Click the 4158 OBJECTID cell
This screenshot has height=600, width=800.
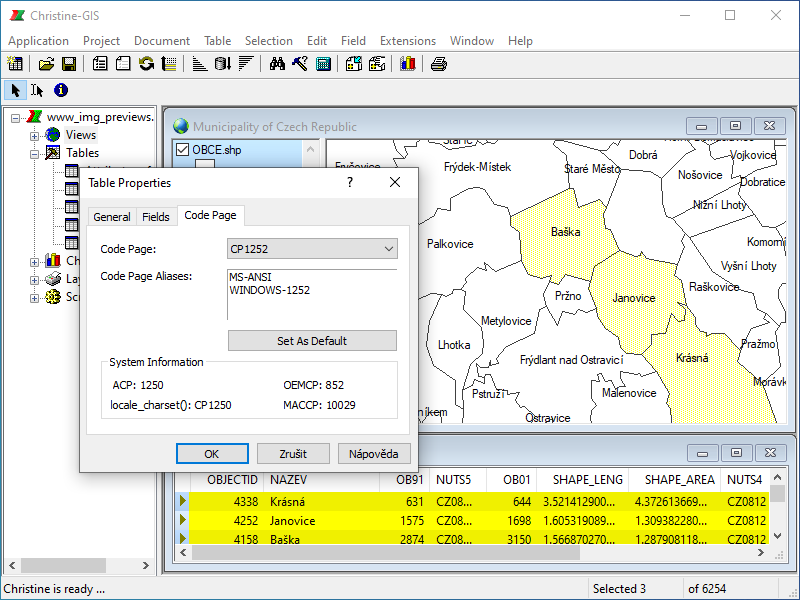click(x=246, y=539)
